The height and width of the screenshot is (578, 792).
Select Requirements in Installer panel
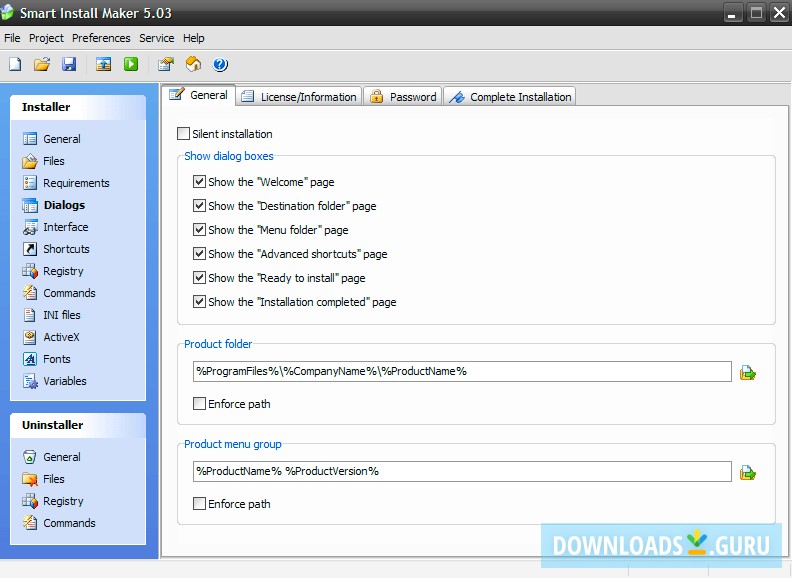tap(66, 183)
